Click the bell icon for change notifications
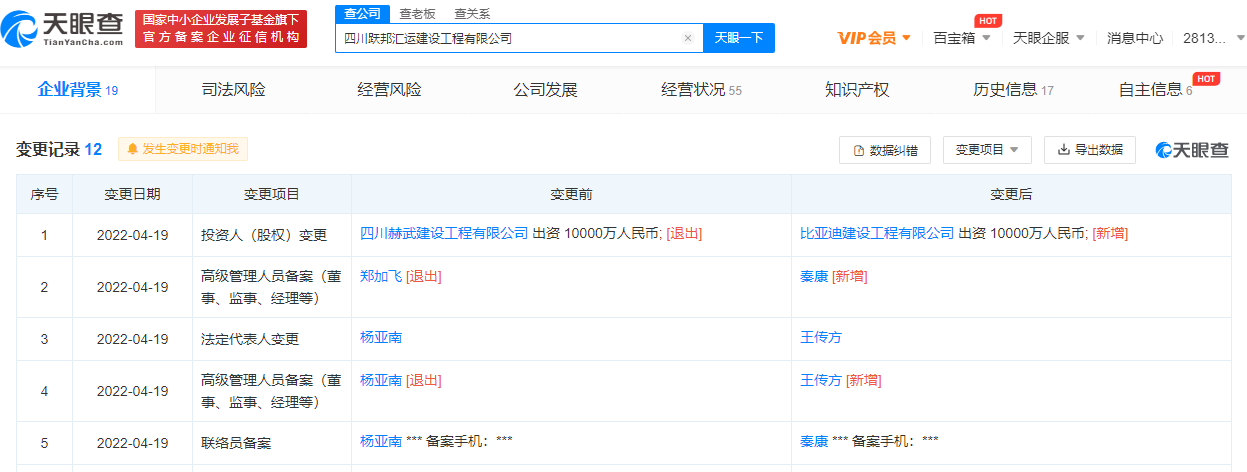The image size is (1247, 472). (131, 149)
